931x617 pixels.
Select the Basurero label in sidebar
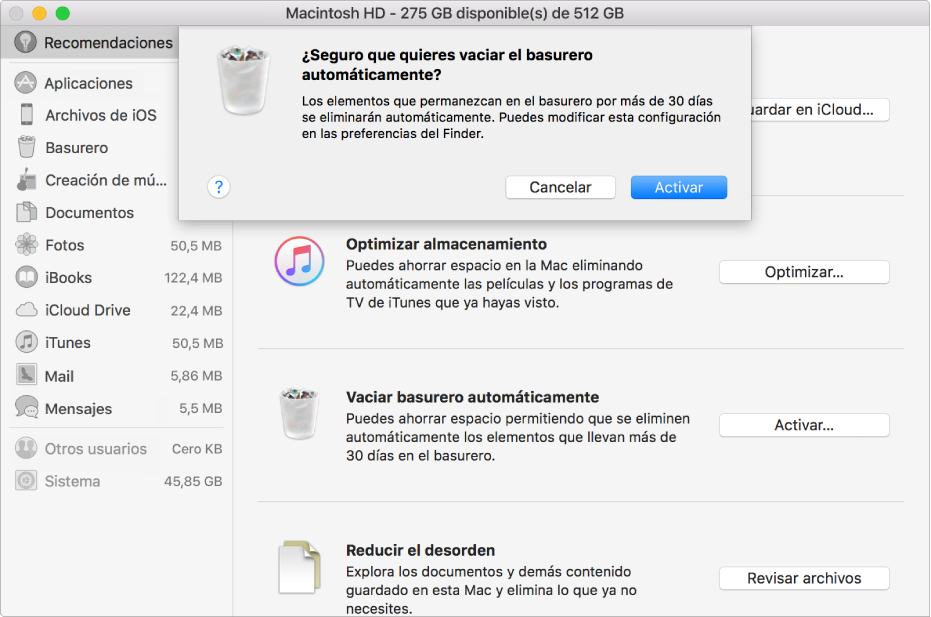pos(77,148)
